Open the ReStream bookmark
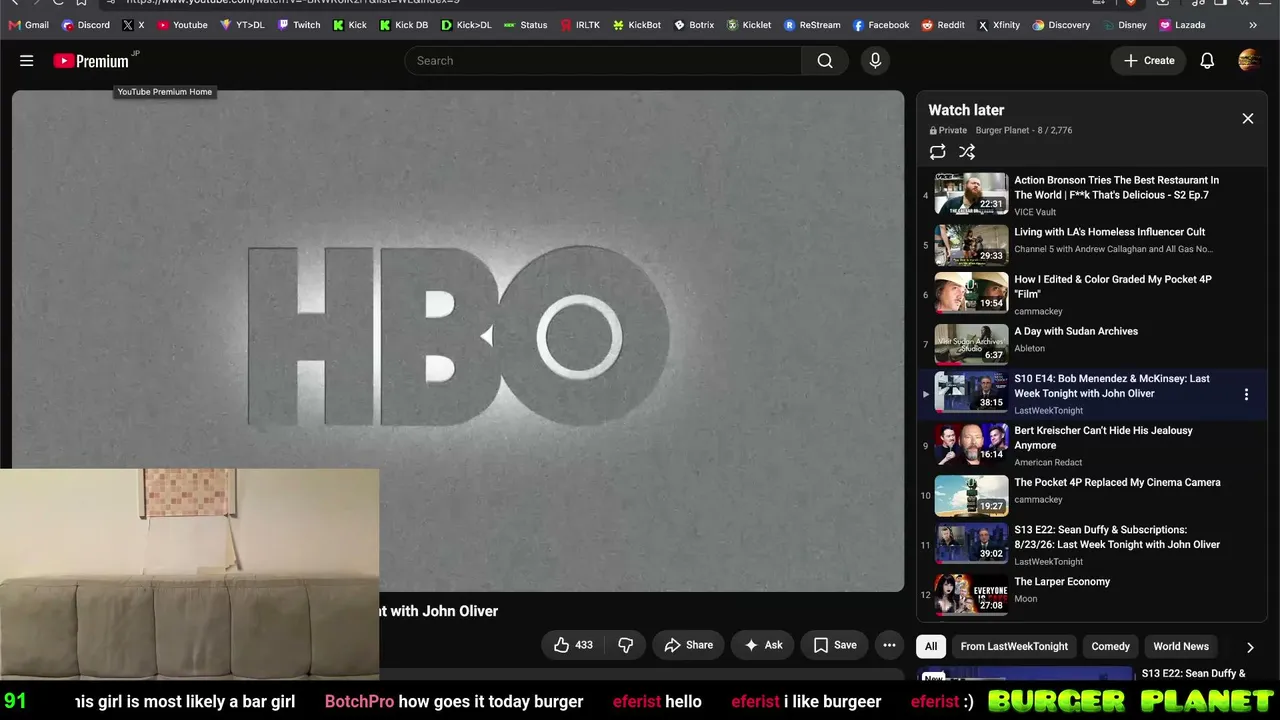 [x=812, y=25]
